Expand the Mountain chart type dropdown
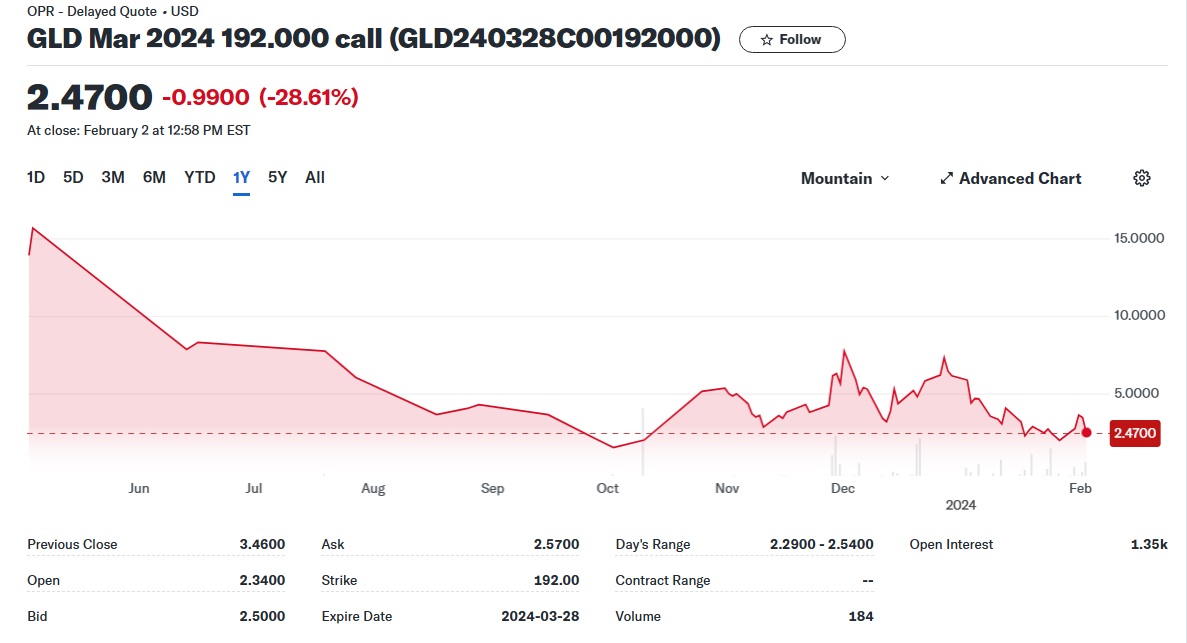The image size is (1187, 643). click(845, 178)
